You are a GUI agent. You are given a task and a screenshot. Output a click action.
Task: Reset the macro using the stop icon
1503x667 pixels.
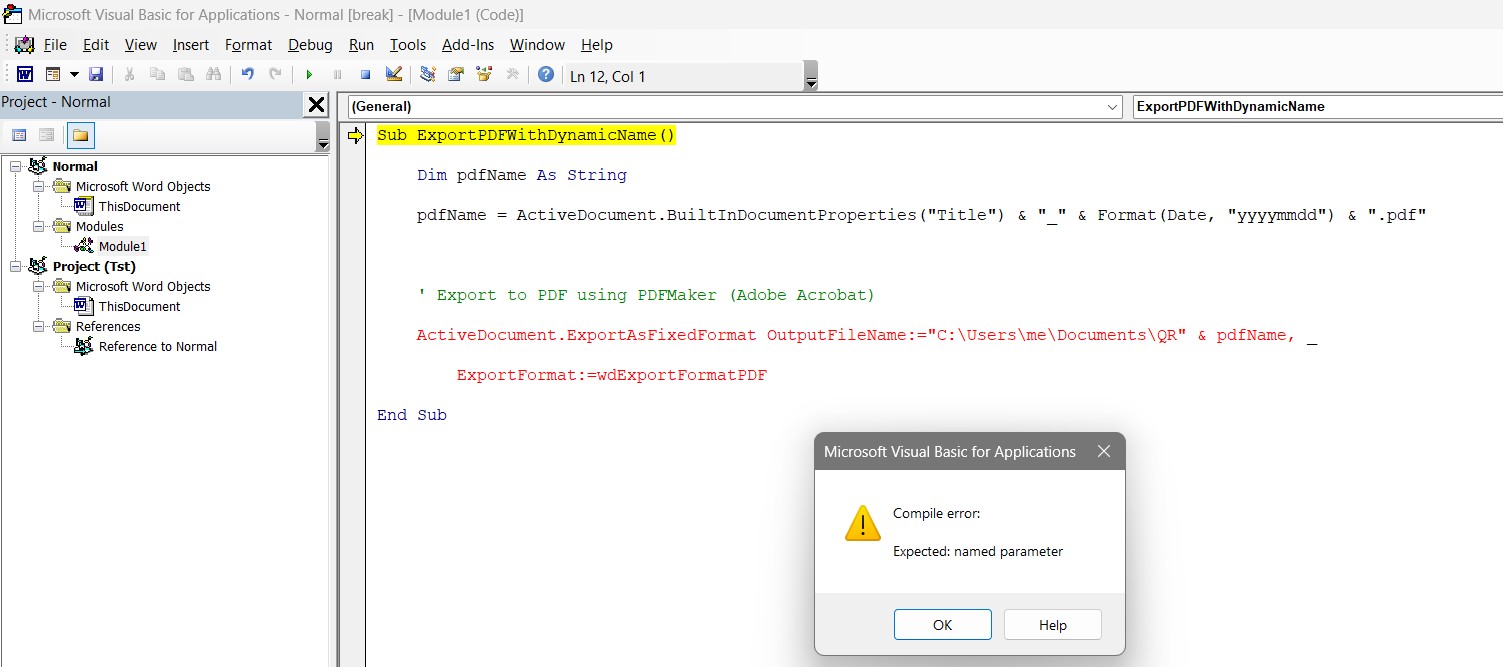[365, 74]
